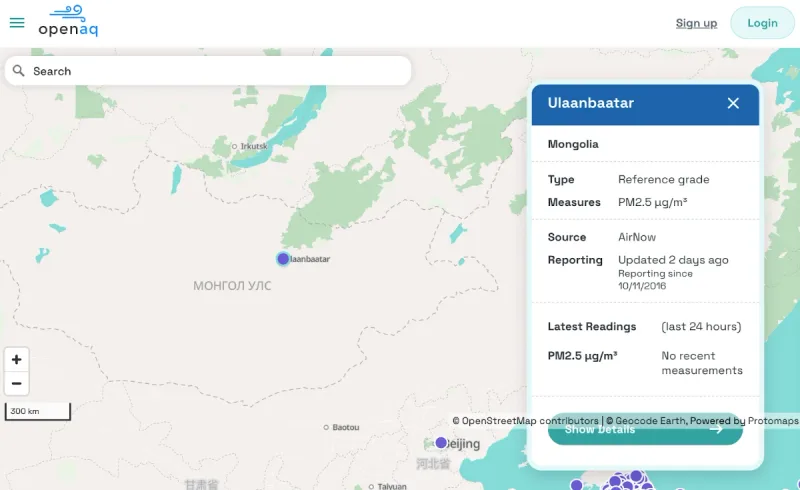Click the Sign up link

(x=696, y=23)
